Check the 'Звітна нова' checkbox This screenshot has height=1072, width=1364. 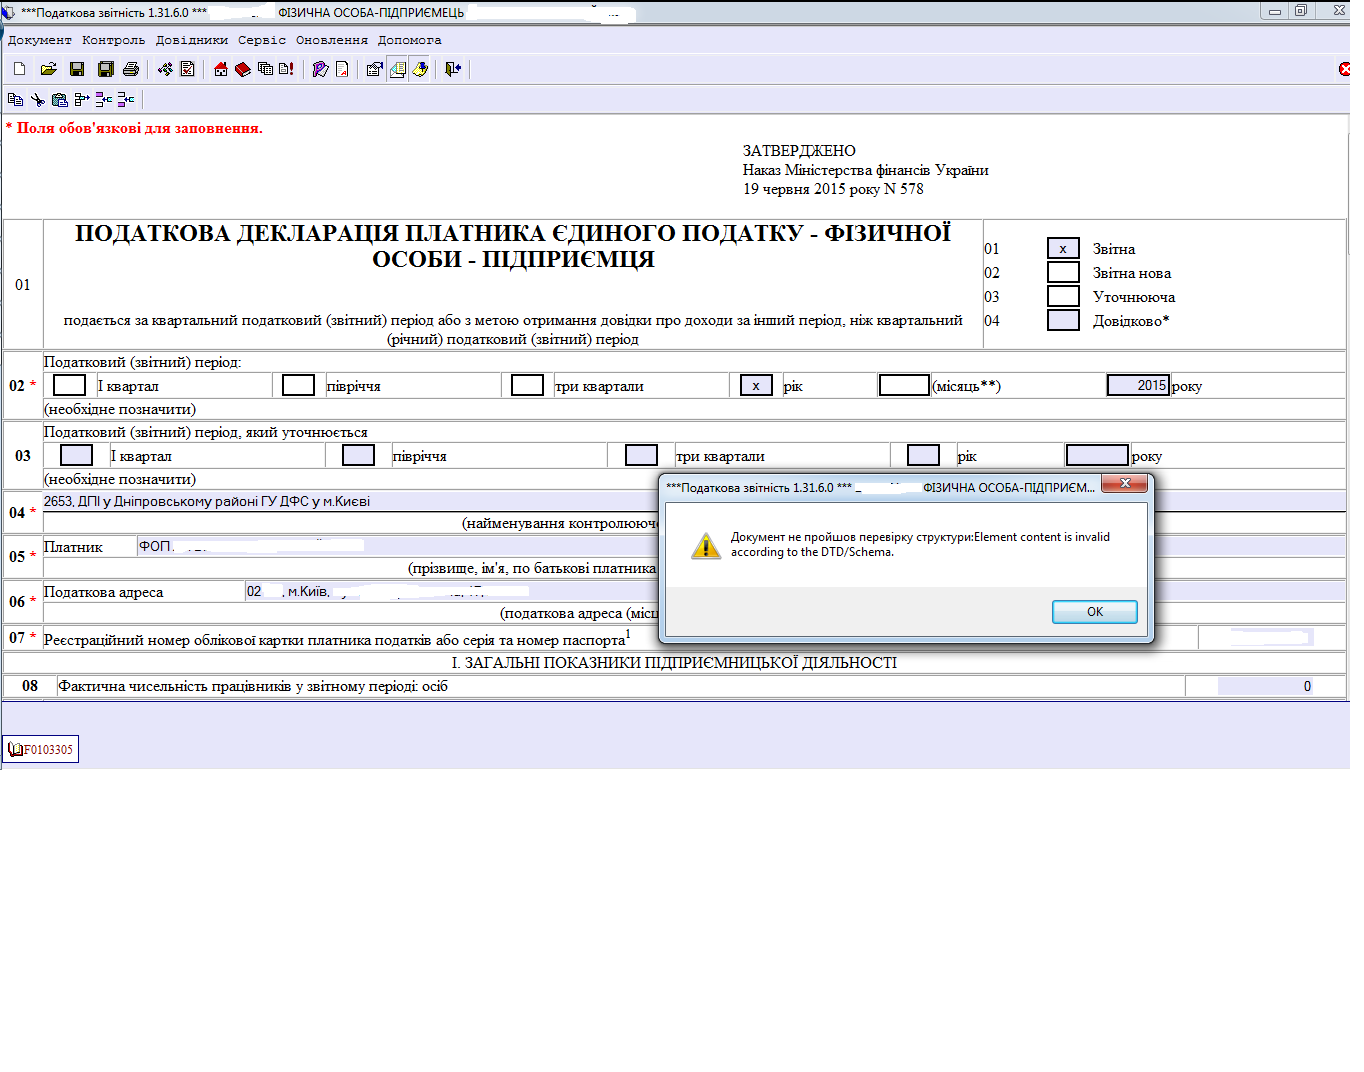coord(1063,273)
